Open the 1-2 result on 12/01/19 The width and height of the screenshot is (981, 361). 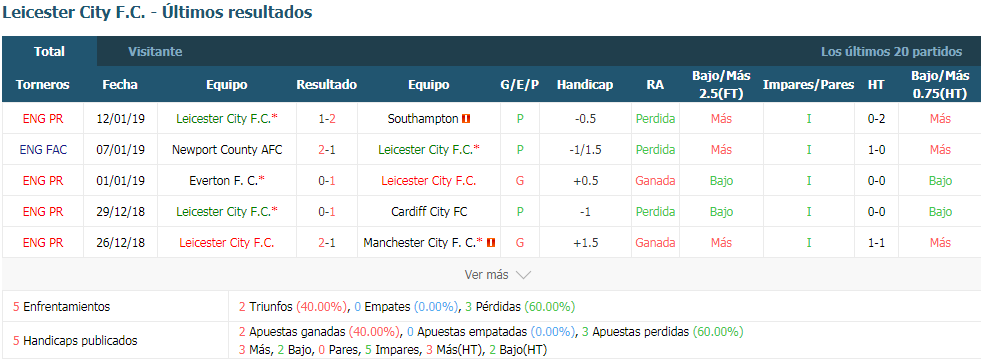point(327,118)
